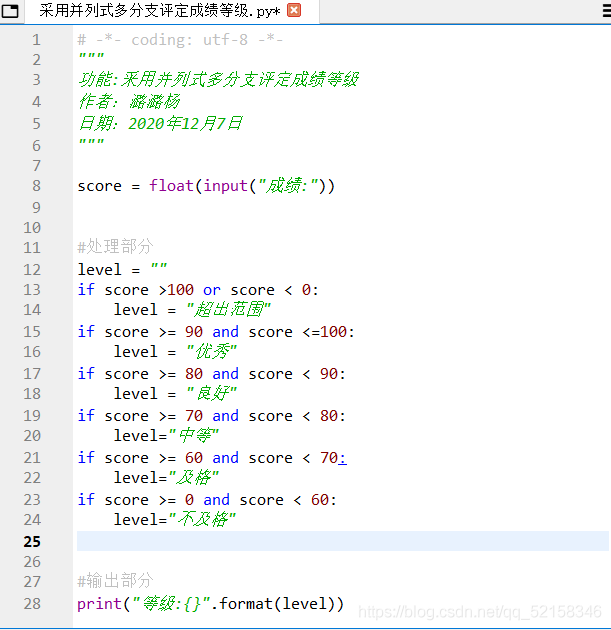Click the 'and' keyword on line 17

(x=225, y=374)
